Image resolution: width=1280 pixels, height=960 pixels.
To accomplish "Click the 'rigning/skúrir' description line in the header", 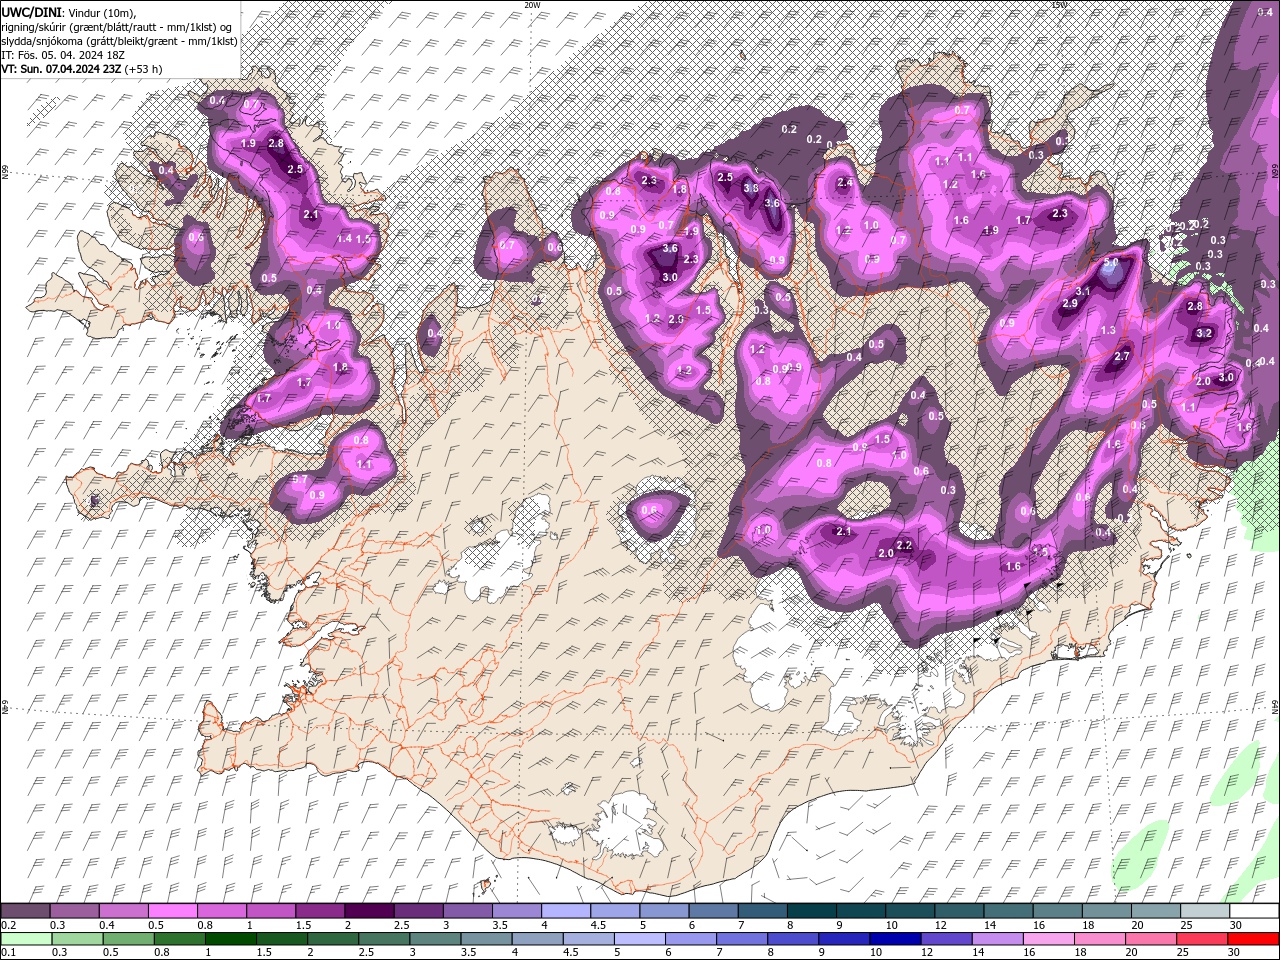I will (x=118, y=26).
